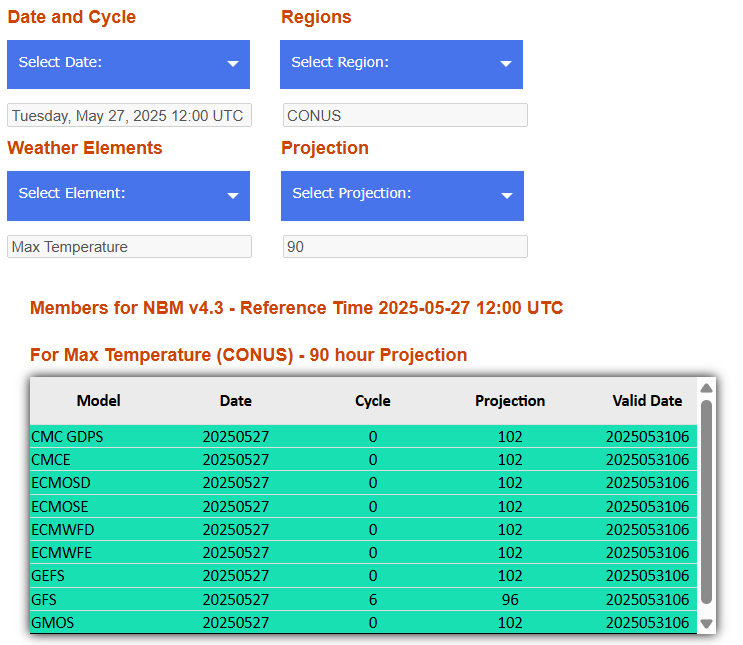
Task: Click the Members for NBM v4.3 heading
Action: (296, 308)
